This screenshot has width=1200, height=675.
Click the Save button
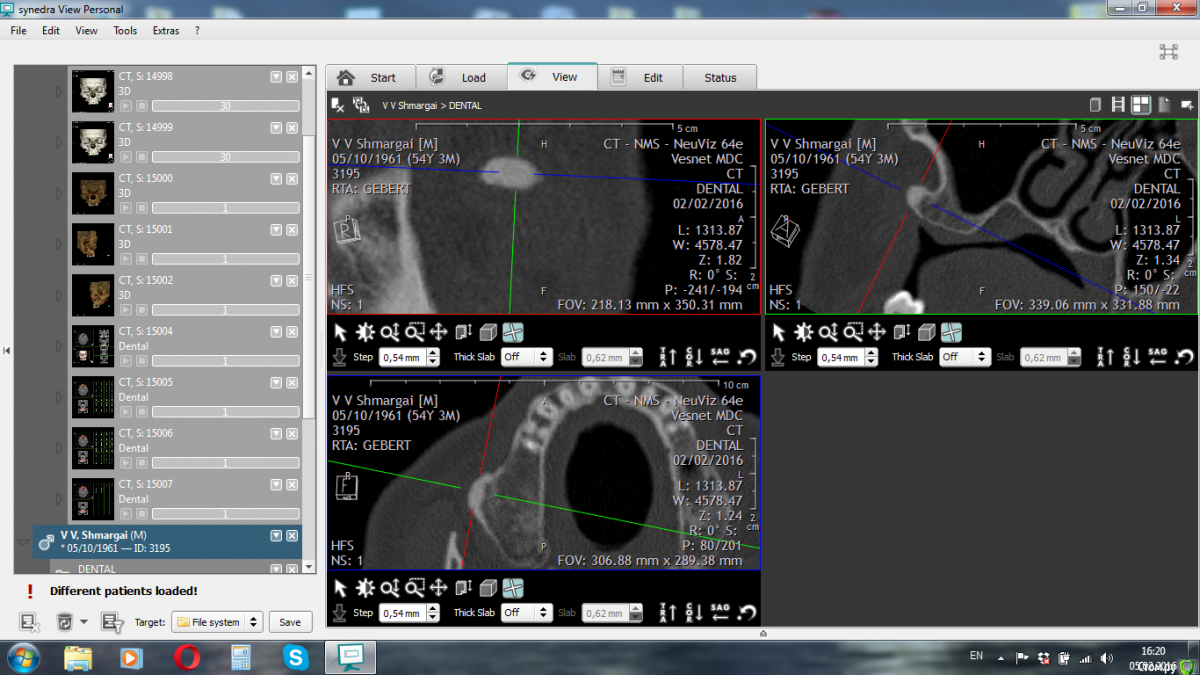290,622
